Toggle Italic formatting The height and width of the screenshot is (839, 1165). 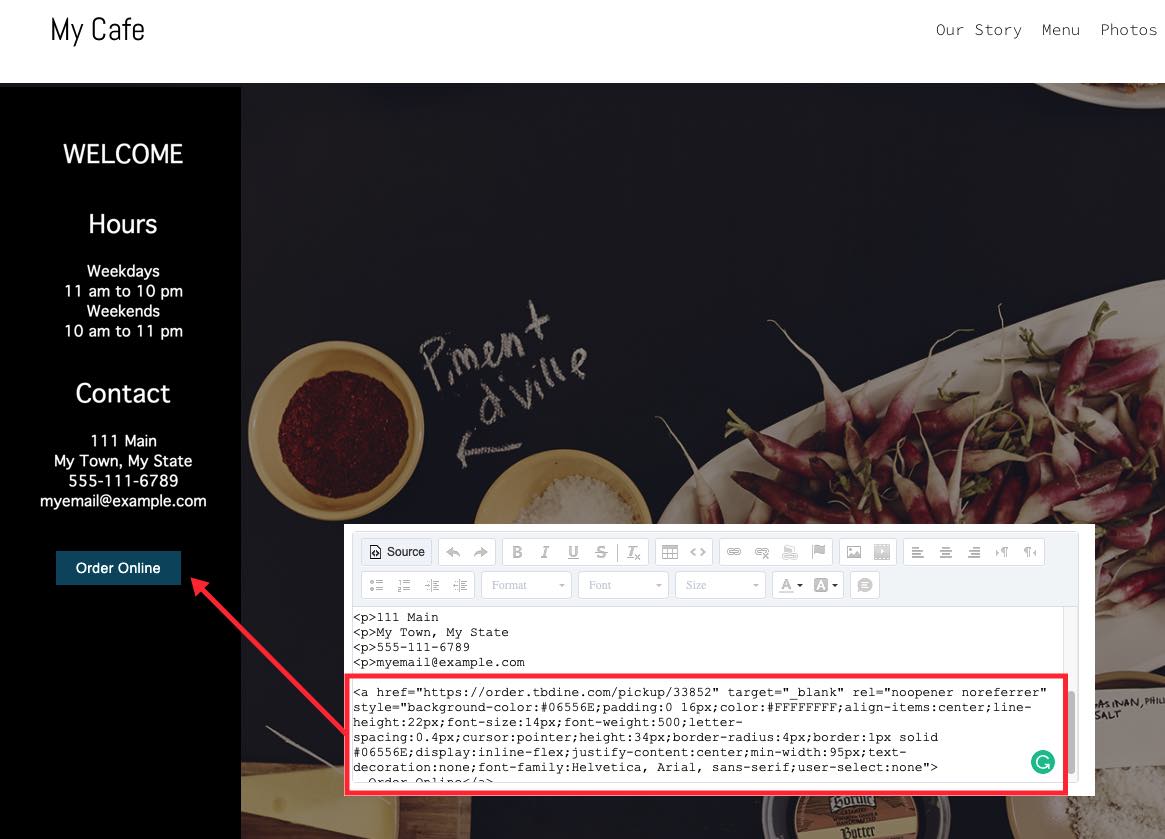(x=545, y=551)
